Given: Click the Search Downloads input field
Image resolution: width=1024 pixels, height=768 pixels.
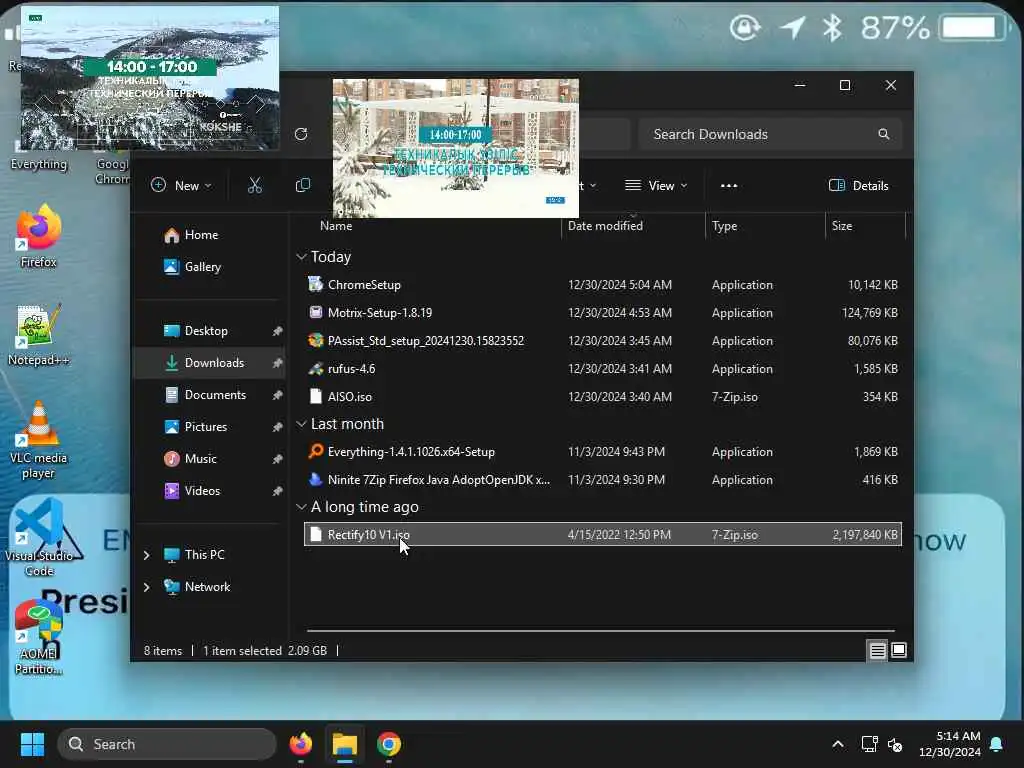Looking at the screenshot, I should [771, 135].
